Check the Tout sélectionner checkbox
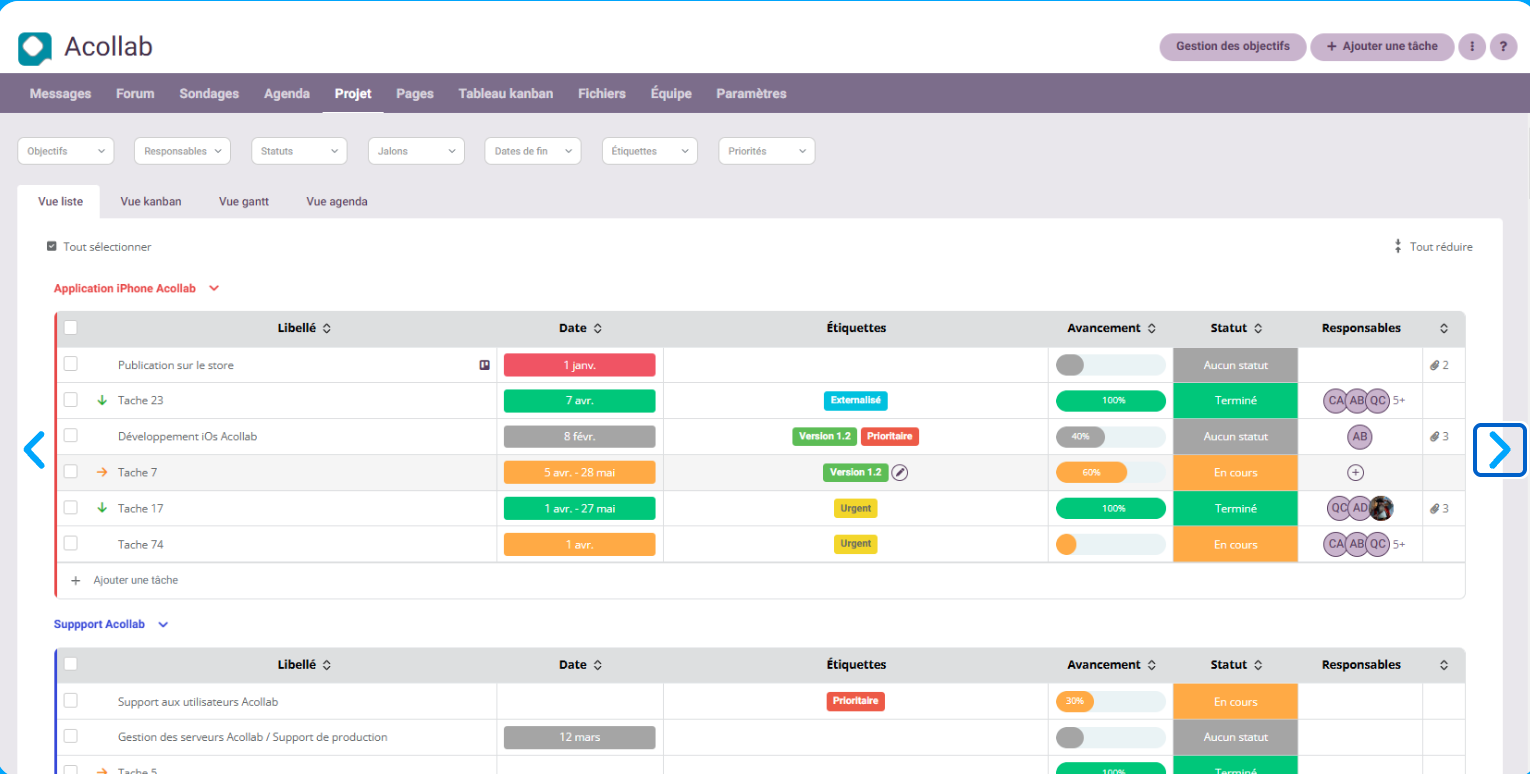 click(52, 246)
